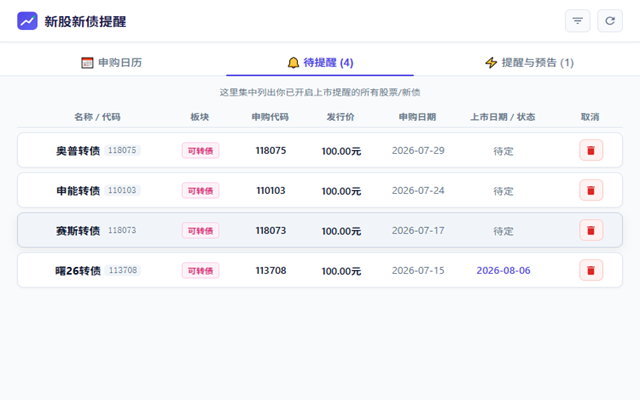Click the filter icon button in header
640x400 pixels.
(577, 21)
